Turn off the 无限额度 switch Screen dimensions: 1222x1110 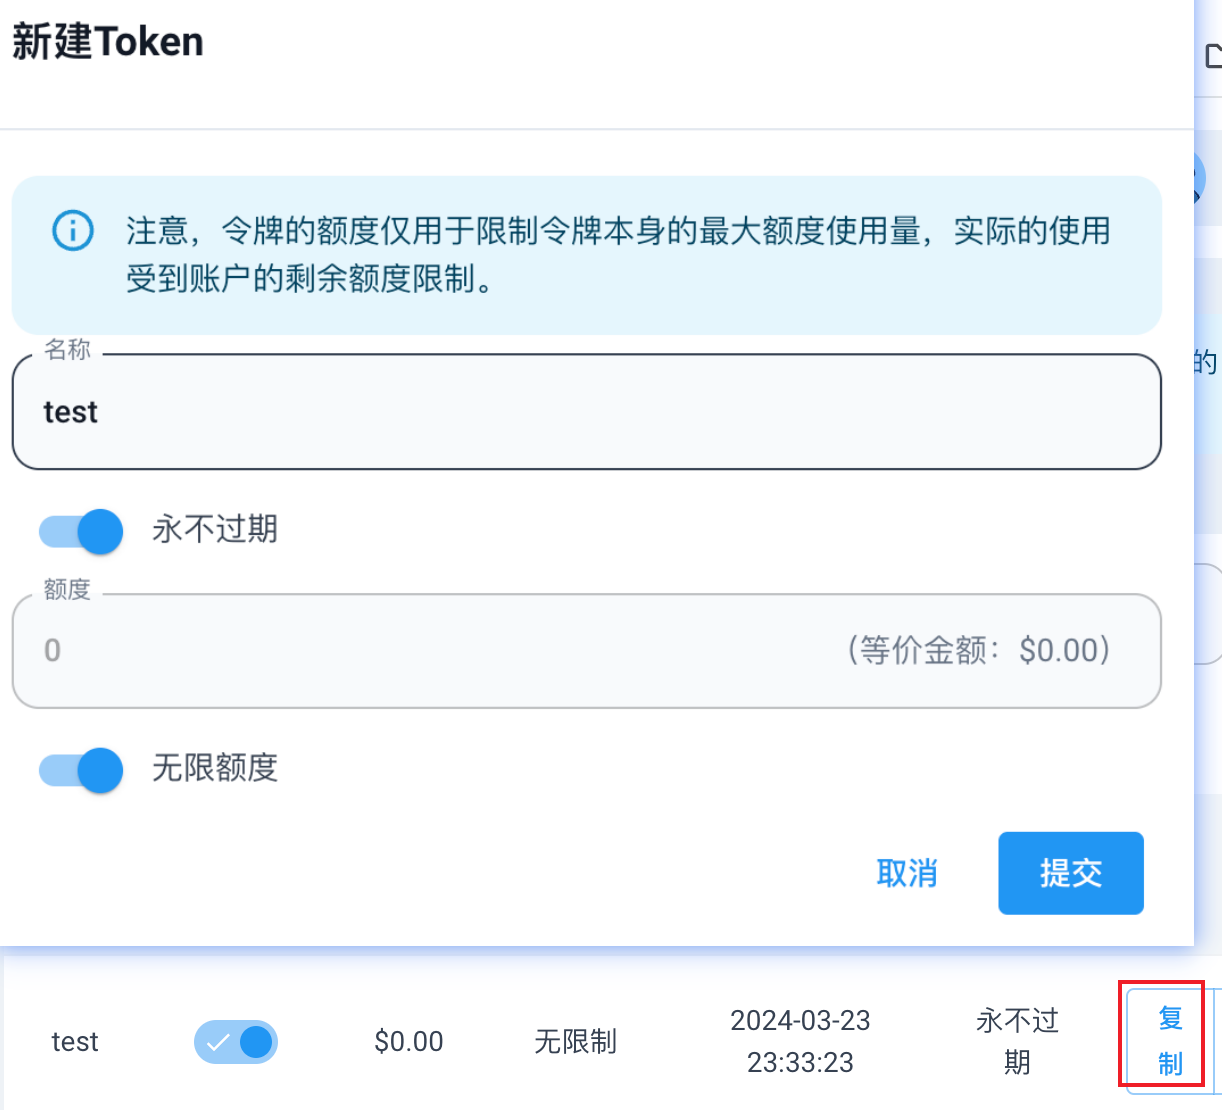click(79, 770)
